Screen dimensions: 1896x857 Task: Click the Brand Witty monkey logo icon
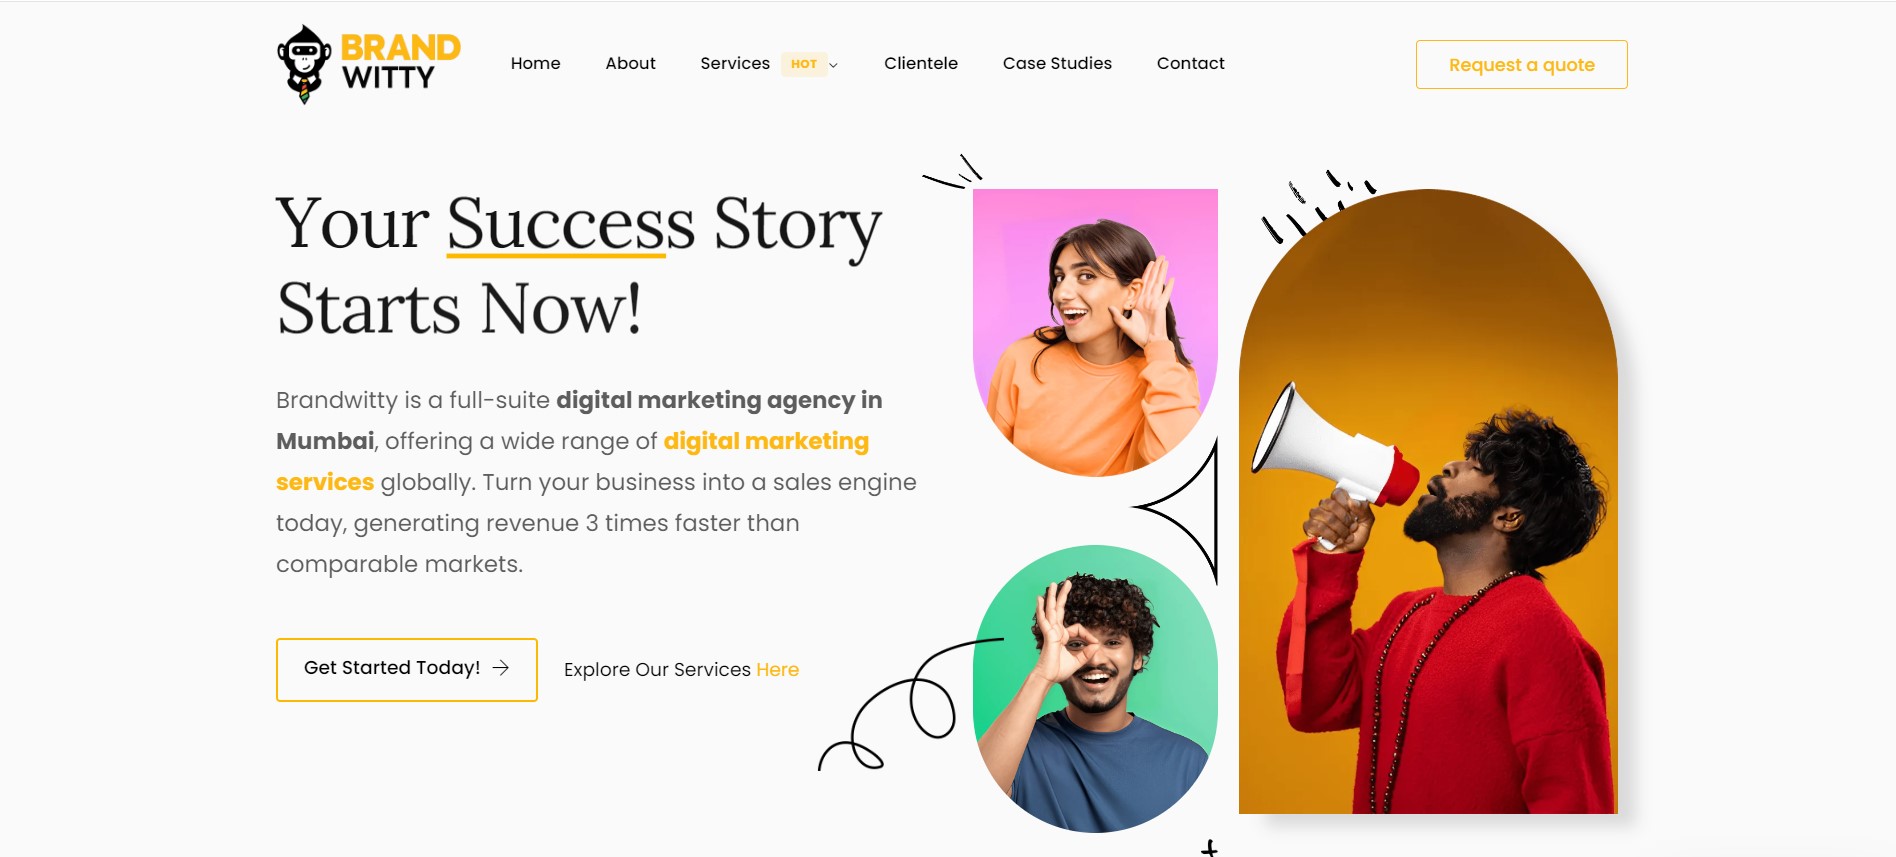304,64
